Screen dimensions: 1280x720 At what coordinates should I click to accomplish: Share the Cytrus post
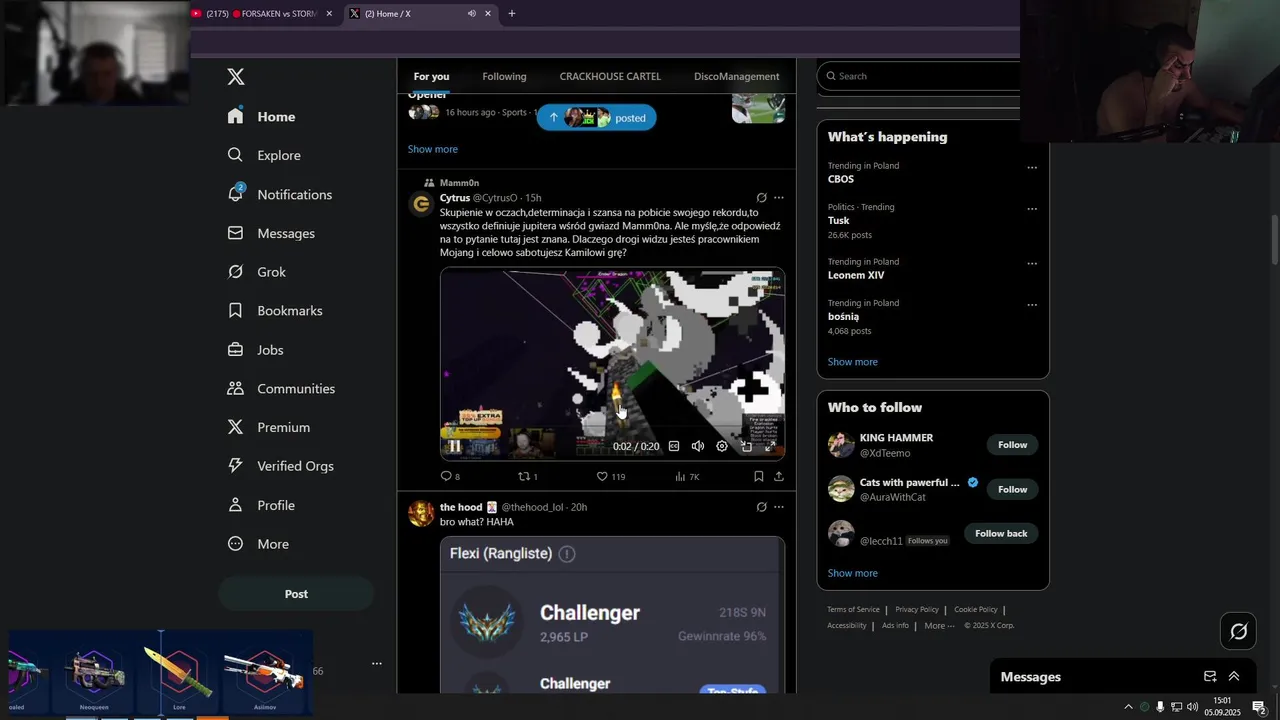pos(779,477)
